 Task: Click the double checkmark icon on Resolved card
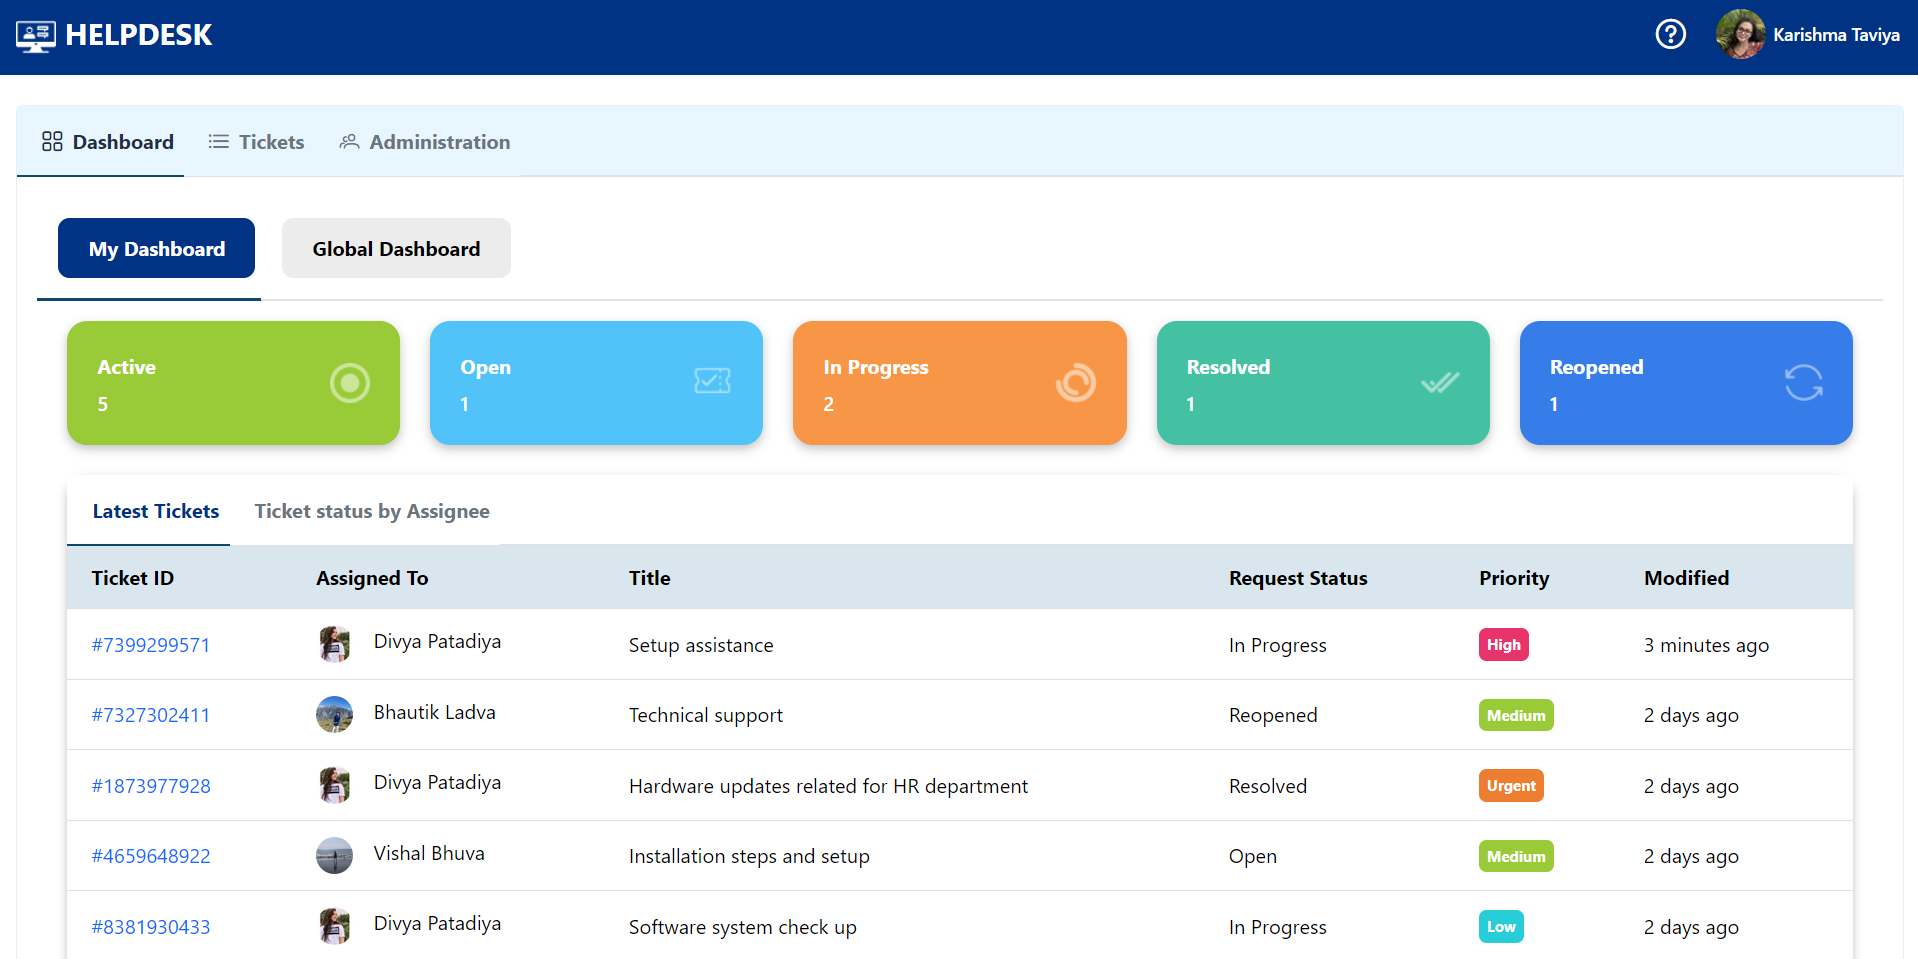[x=1439, y=383]
